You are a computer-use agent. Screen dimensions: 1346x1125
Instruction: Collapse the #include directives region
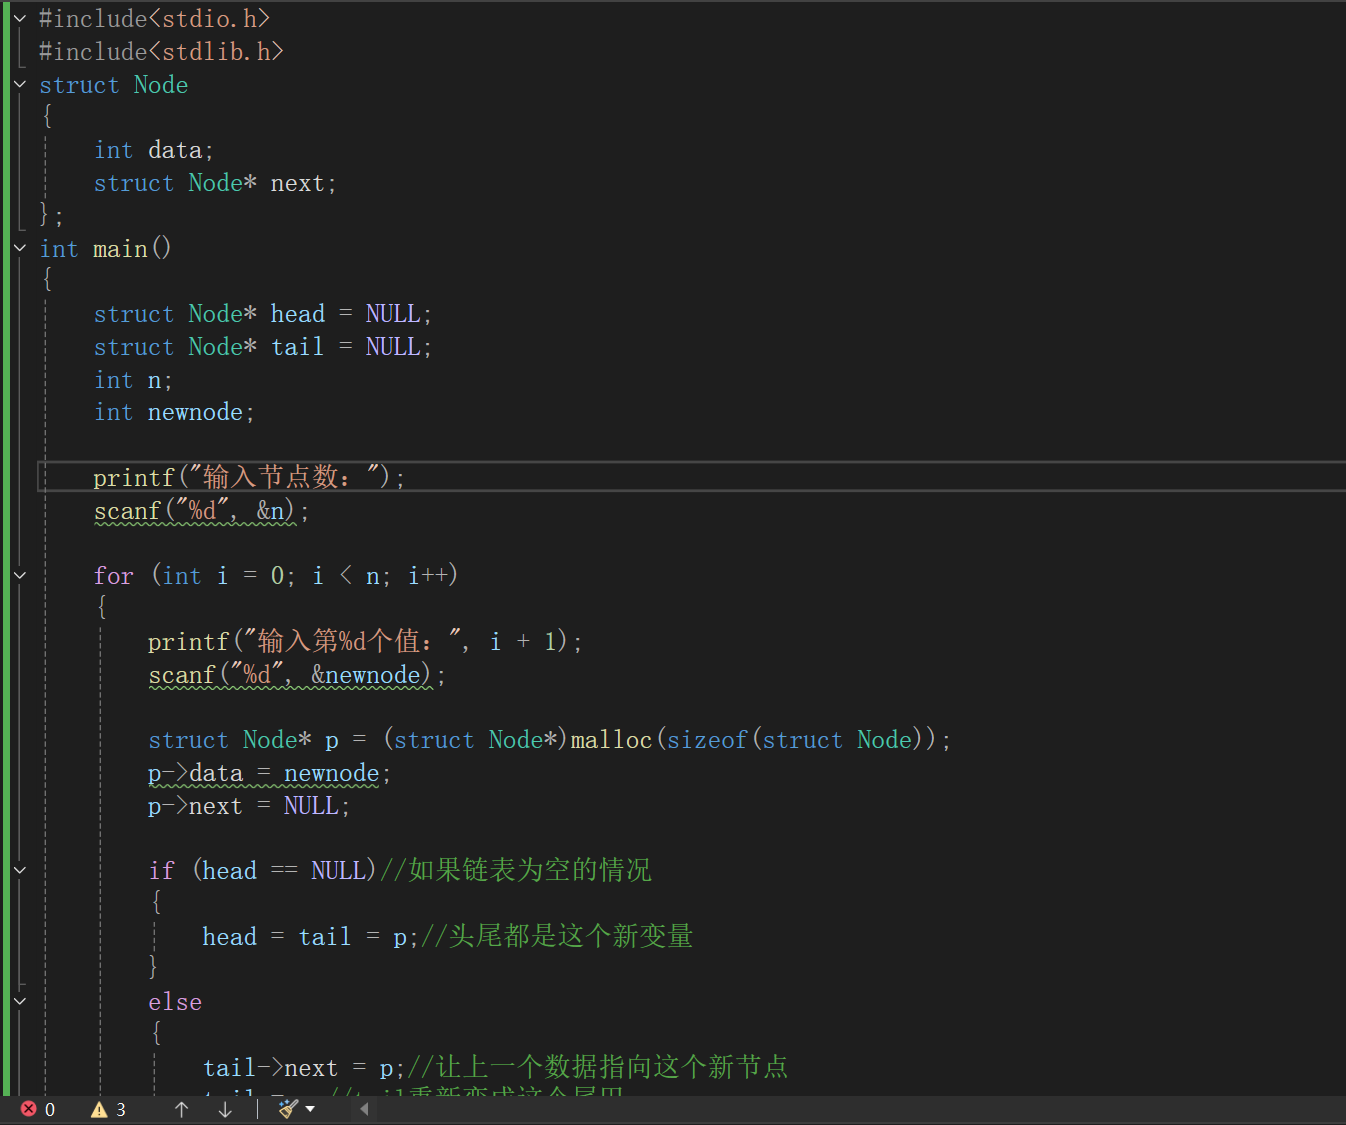[x=20, y=19]
